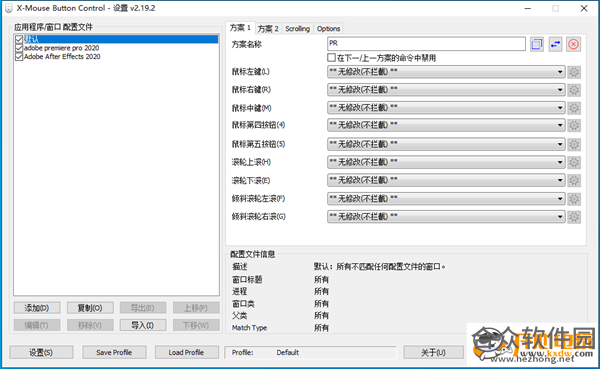The image size is (600, 369).
Task: Close the X-Mouse Button Control window
Action: [x=584, y=8]
